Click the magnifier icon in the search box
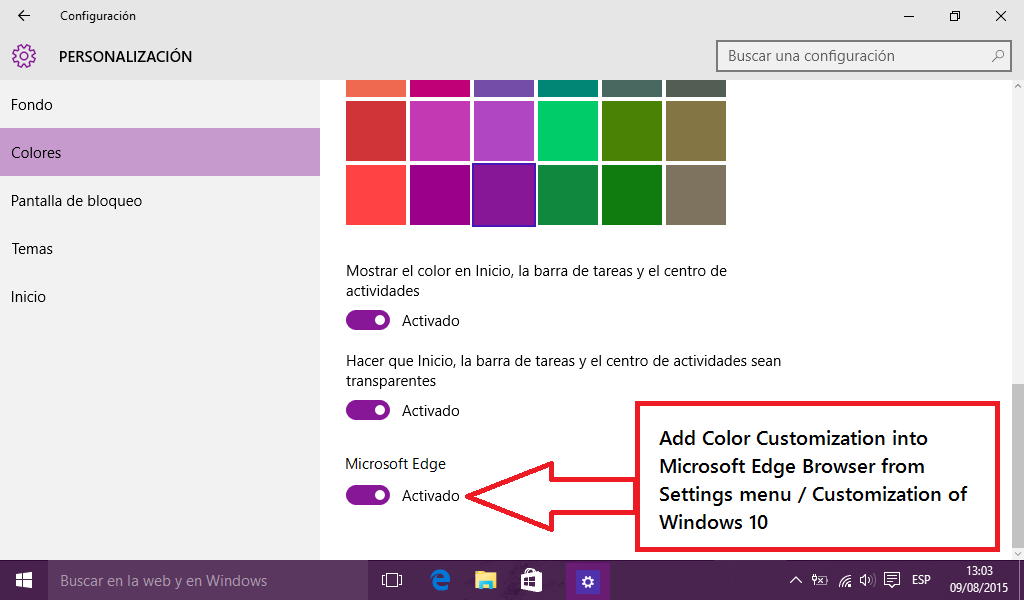The width and height of the screenshot is (1024, 600). (x=997, y=56)
